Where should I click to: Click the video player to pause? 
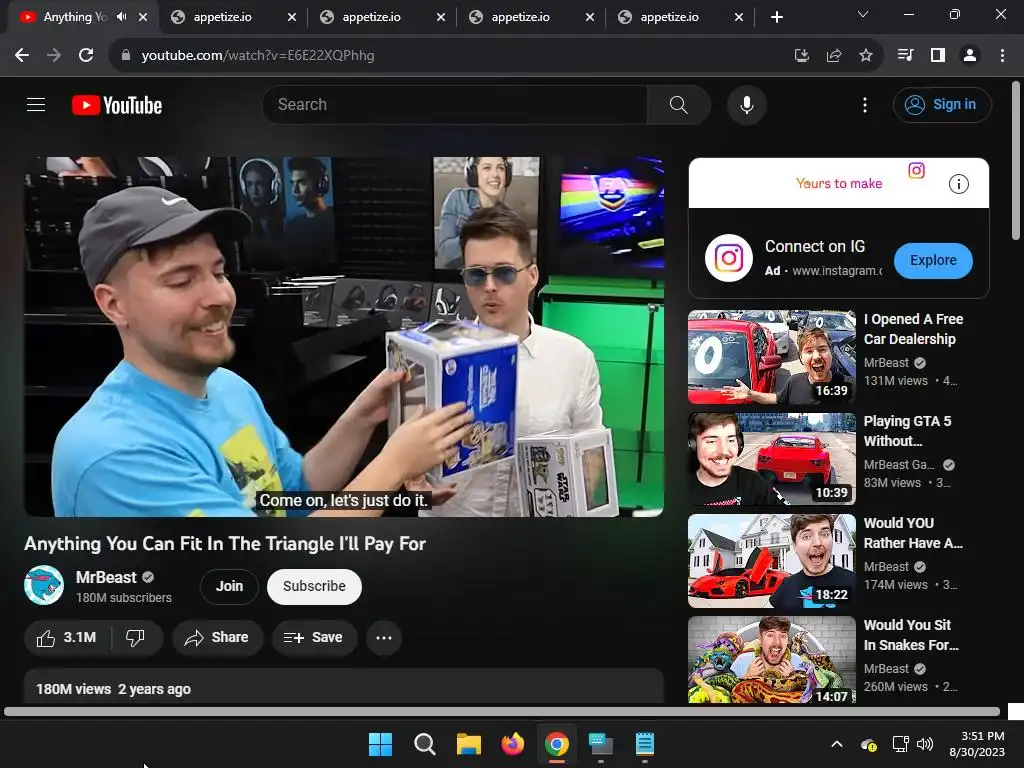(x=344, y=336)
